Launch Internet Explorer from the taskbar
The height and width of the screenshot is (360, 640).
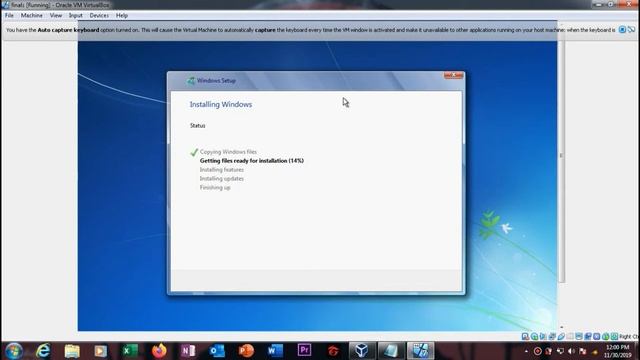[x=43, y=351]
